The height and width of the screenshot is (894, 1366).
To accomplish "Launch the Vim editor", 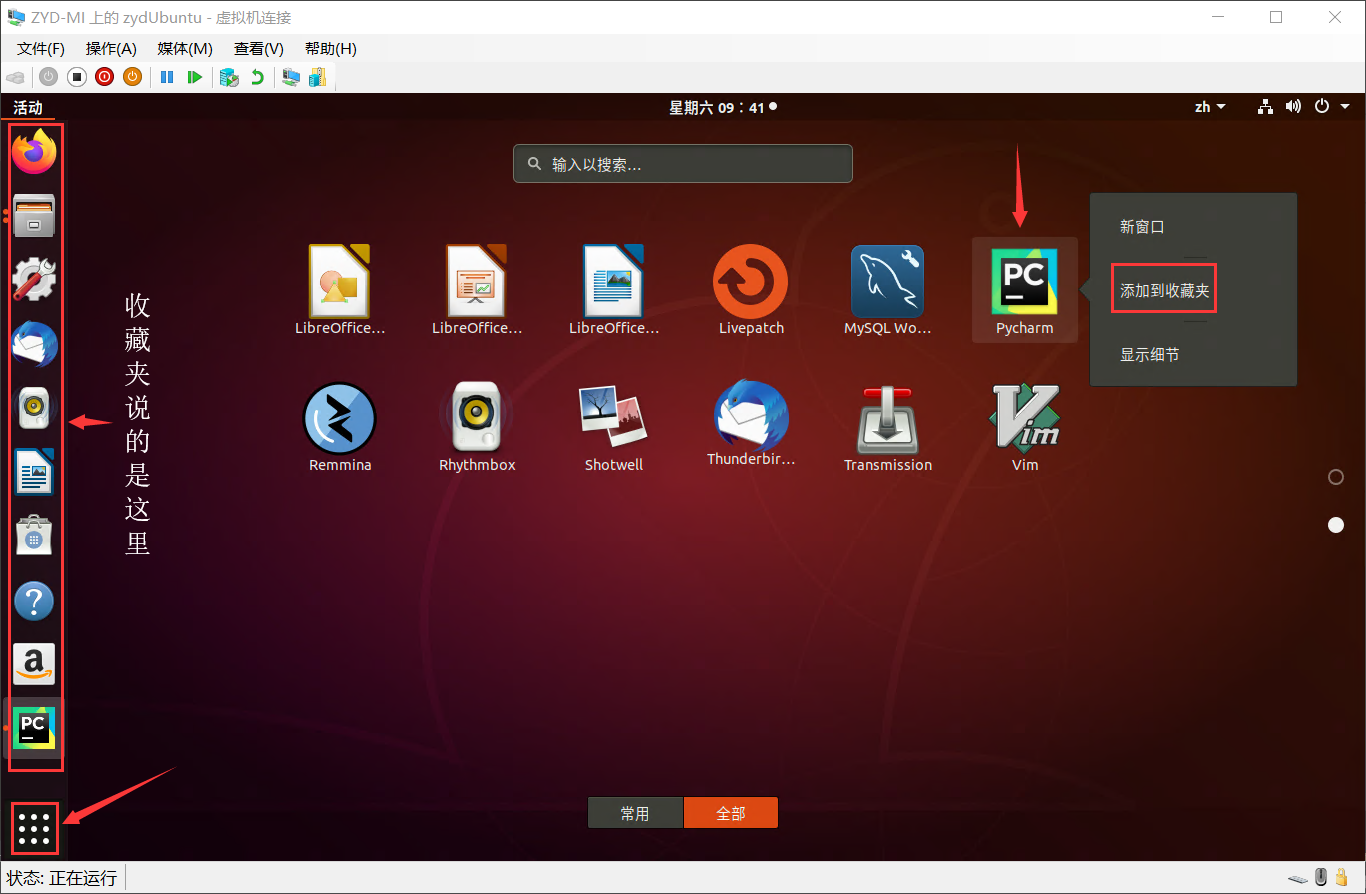I will [x=1025, y=427].
